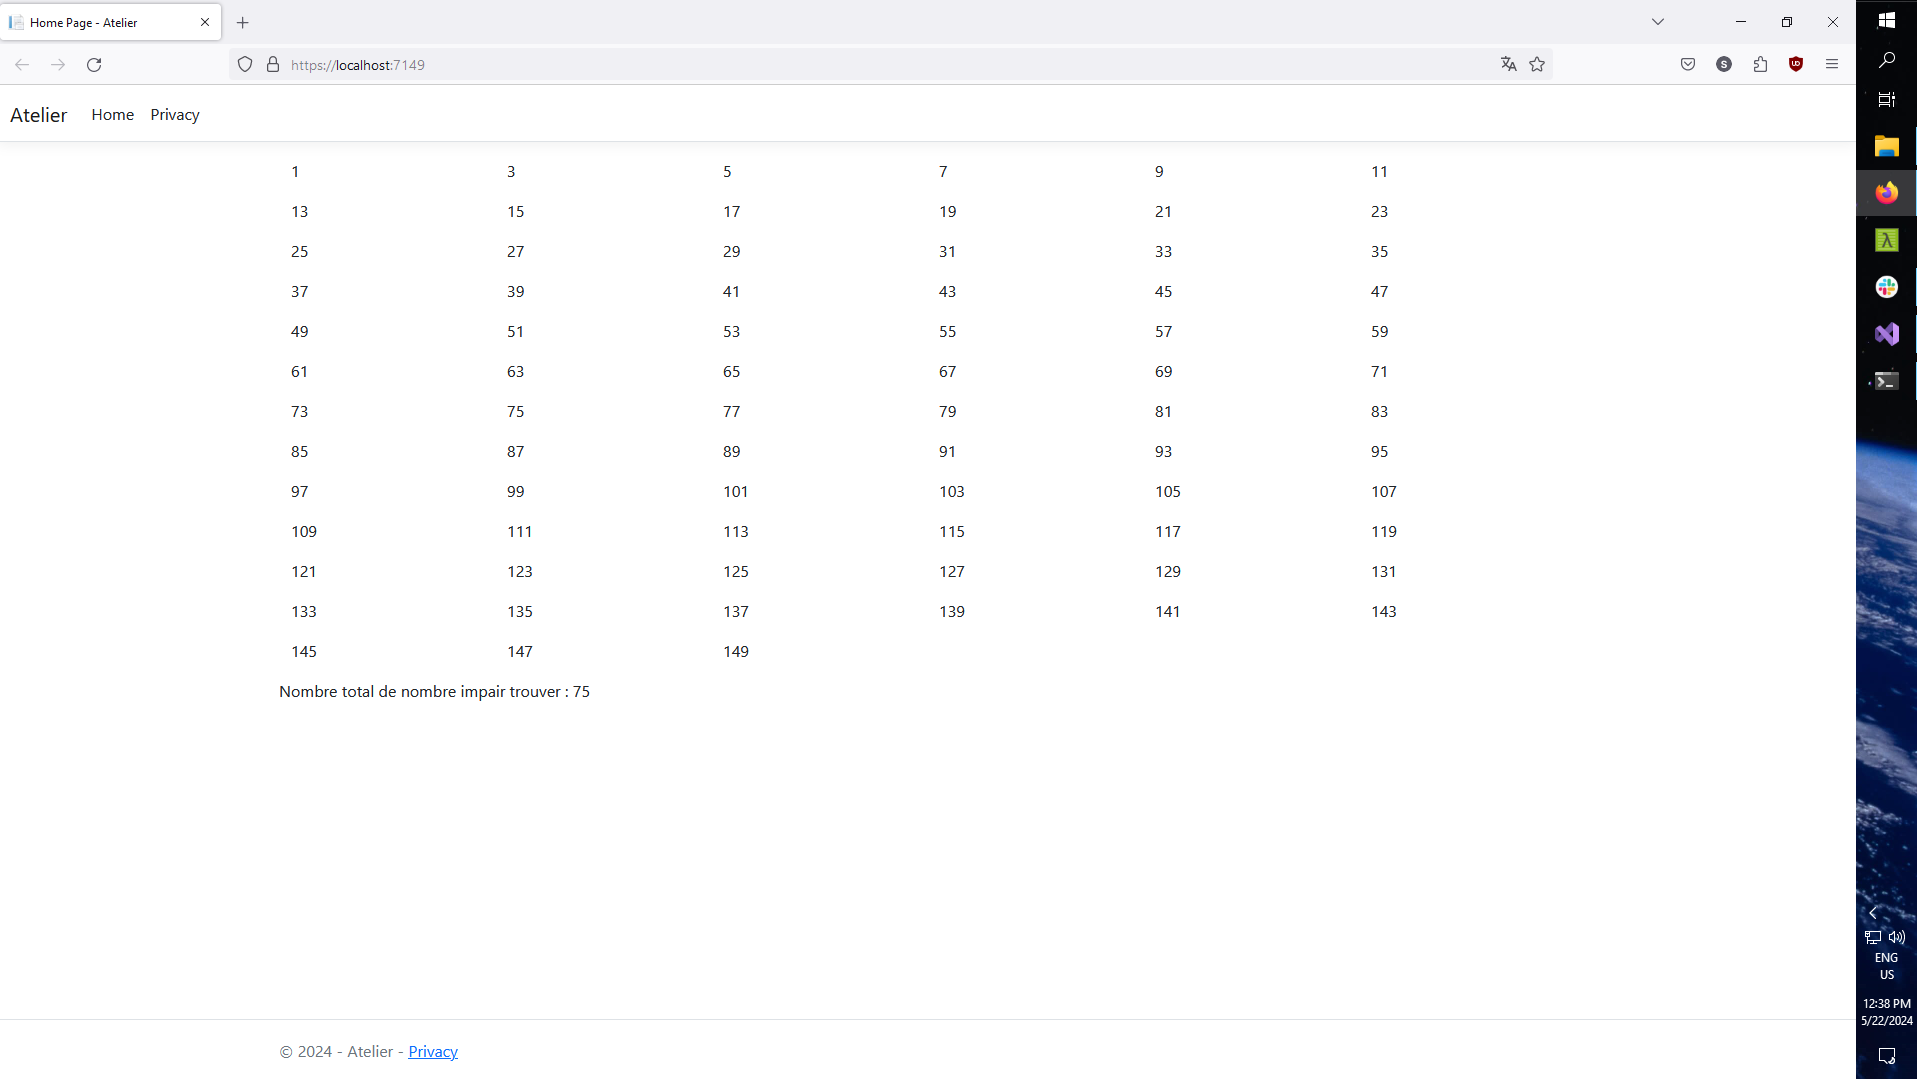The width and height of the screenshot is (1917, 1079).
Task: View site security info via the padlock icon
Action: (x=272, y=64)
